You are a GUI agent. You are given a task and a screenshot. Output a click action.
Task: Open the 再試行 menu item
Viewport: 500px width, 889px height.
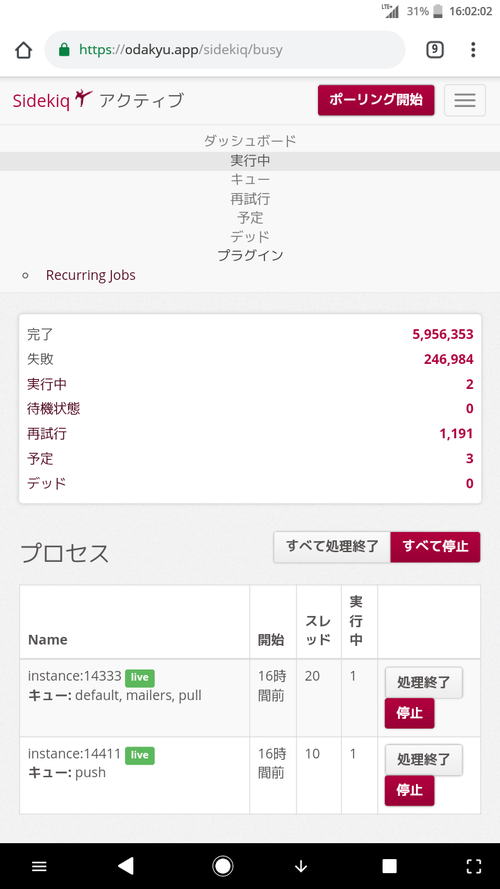click(250, 198)
